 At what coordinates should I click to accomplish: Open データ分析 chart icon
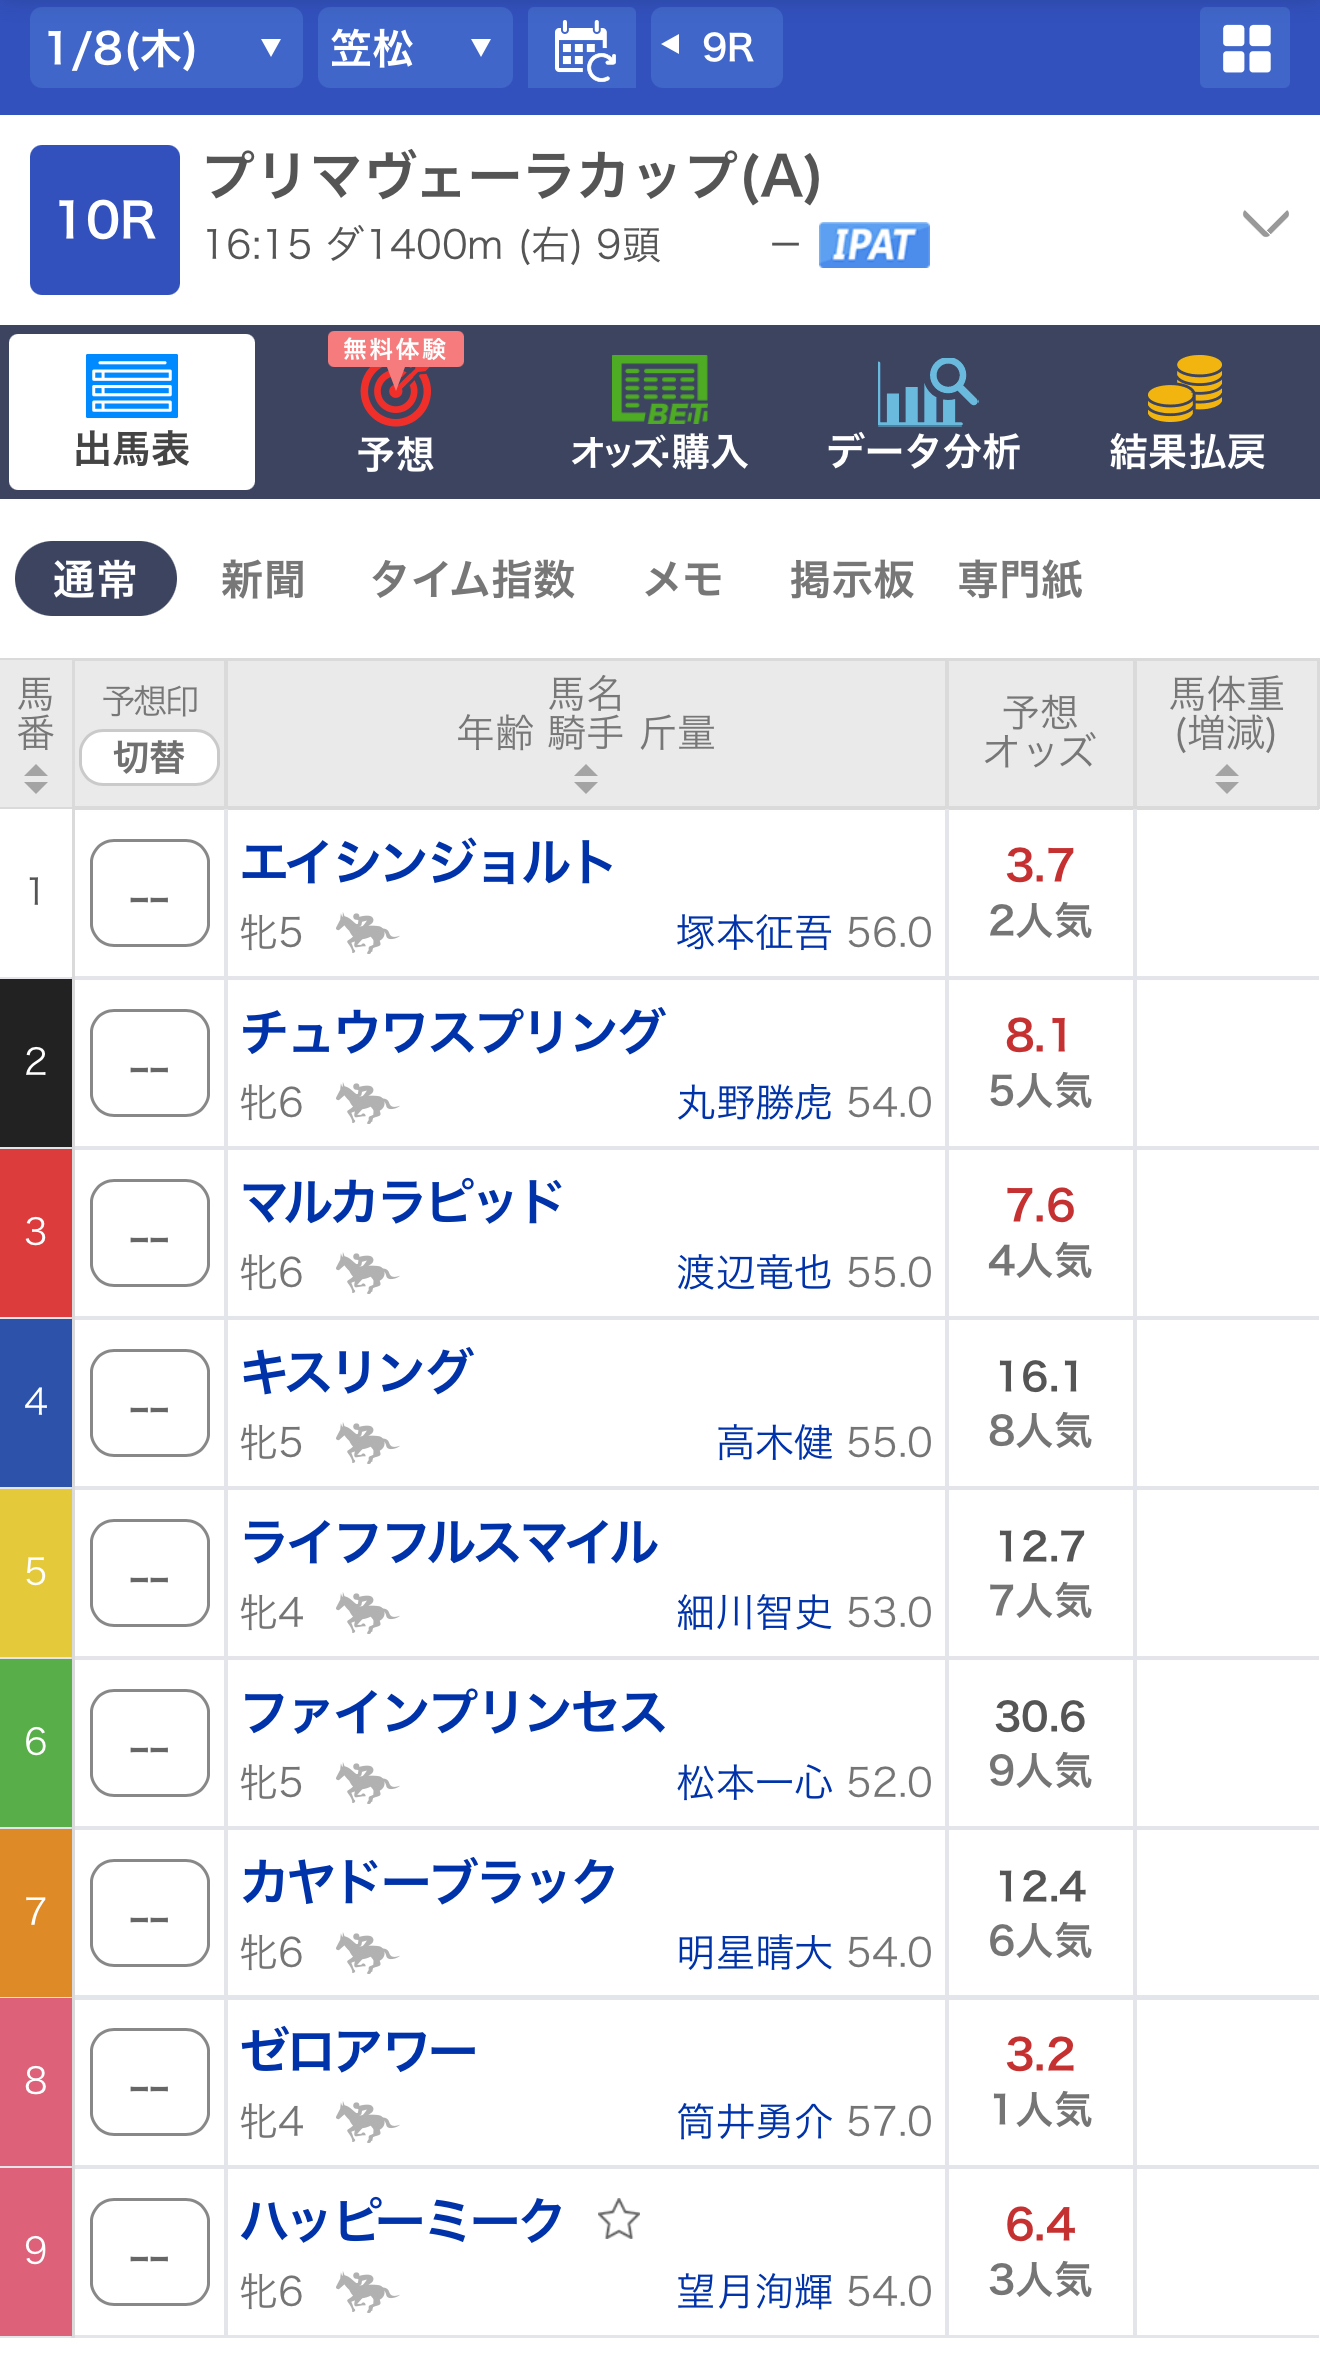[x=923, y=392]
